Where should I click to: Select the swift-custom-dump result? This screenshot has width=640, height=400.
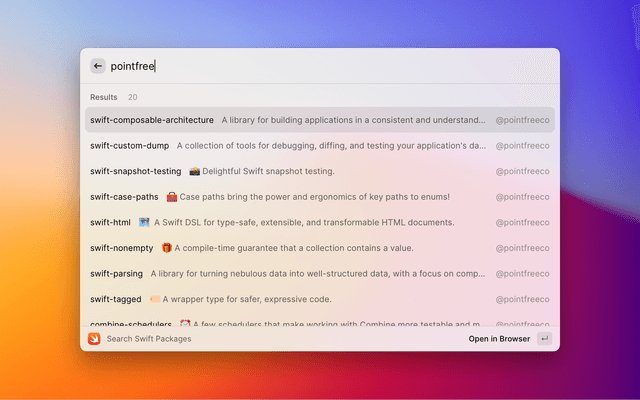coord(129,145)
